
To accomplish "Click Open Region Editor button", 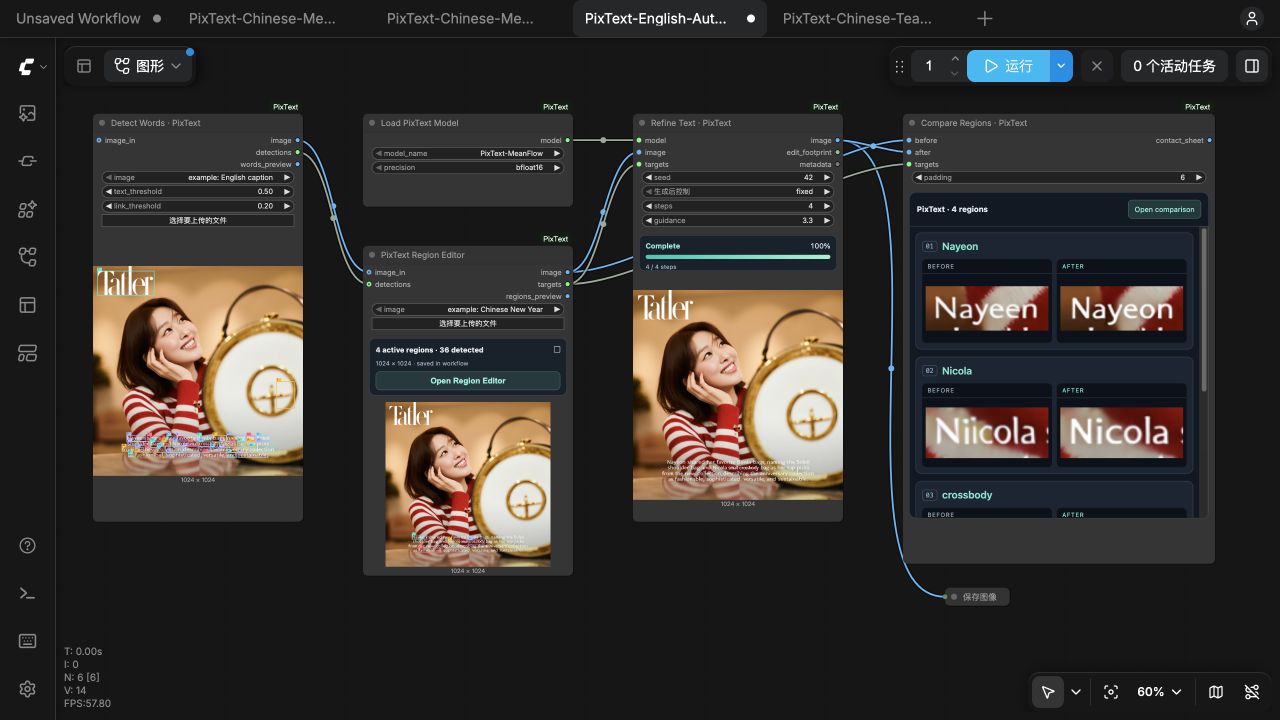I will 468,381.
